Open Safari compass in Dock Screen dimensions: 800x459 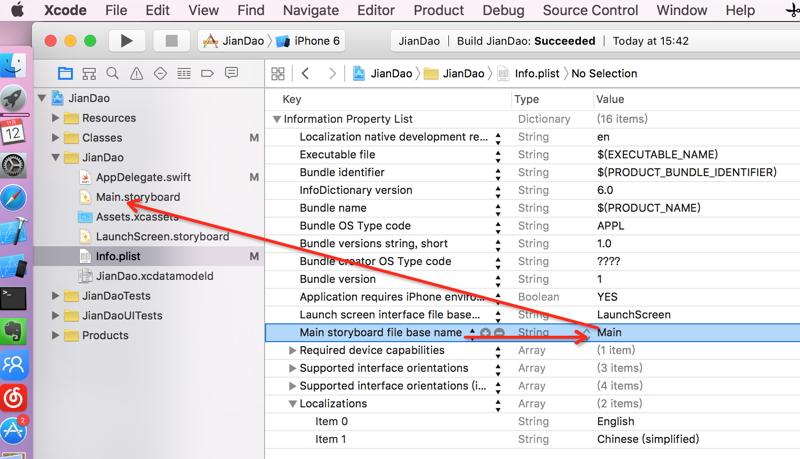click(13, 198)
